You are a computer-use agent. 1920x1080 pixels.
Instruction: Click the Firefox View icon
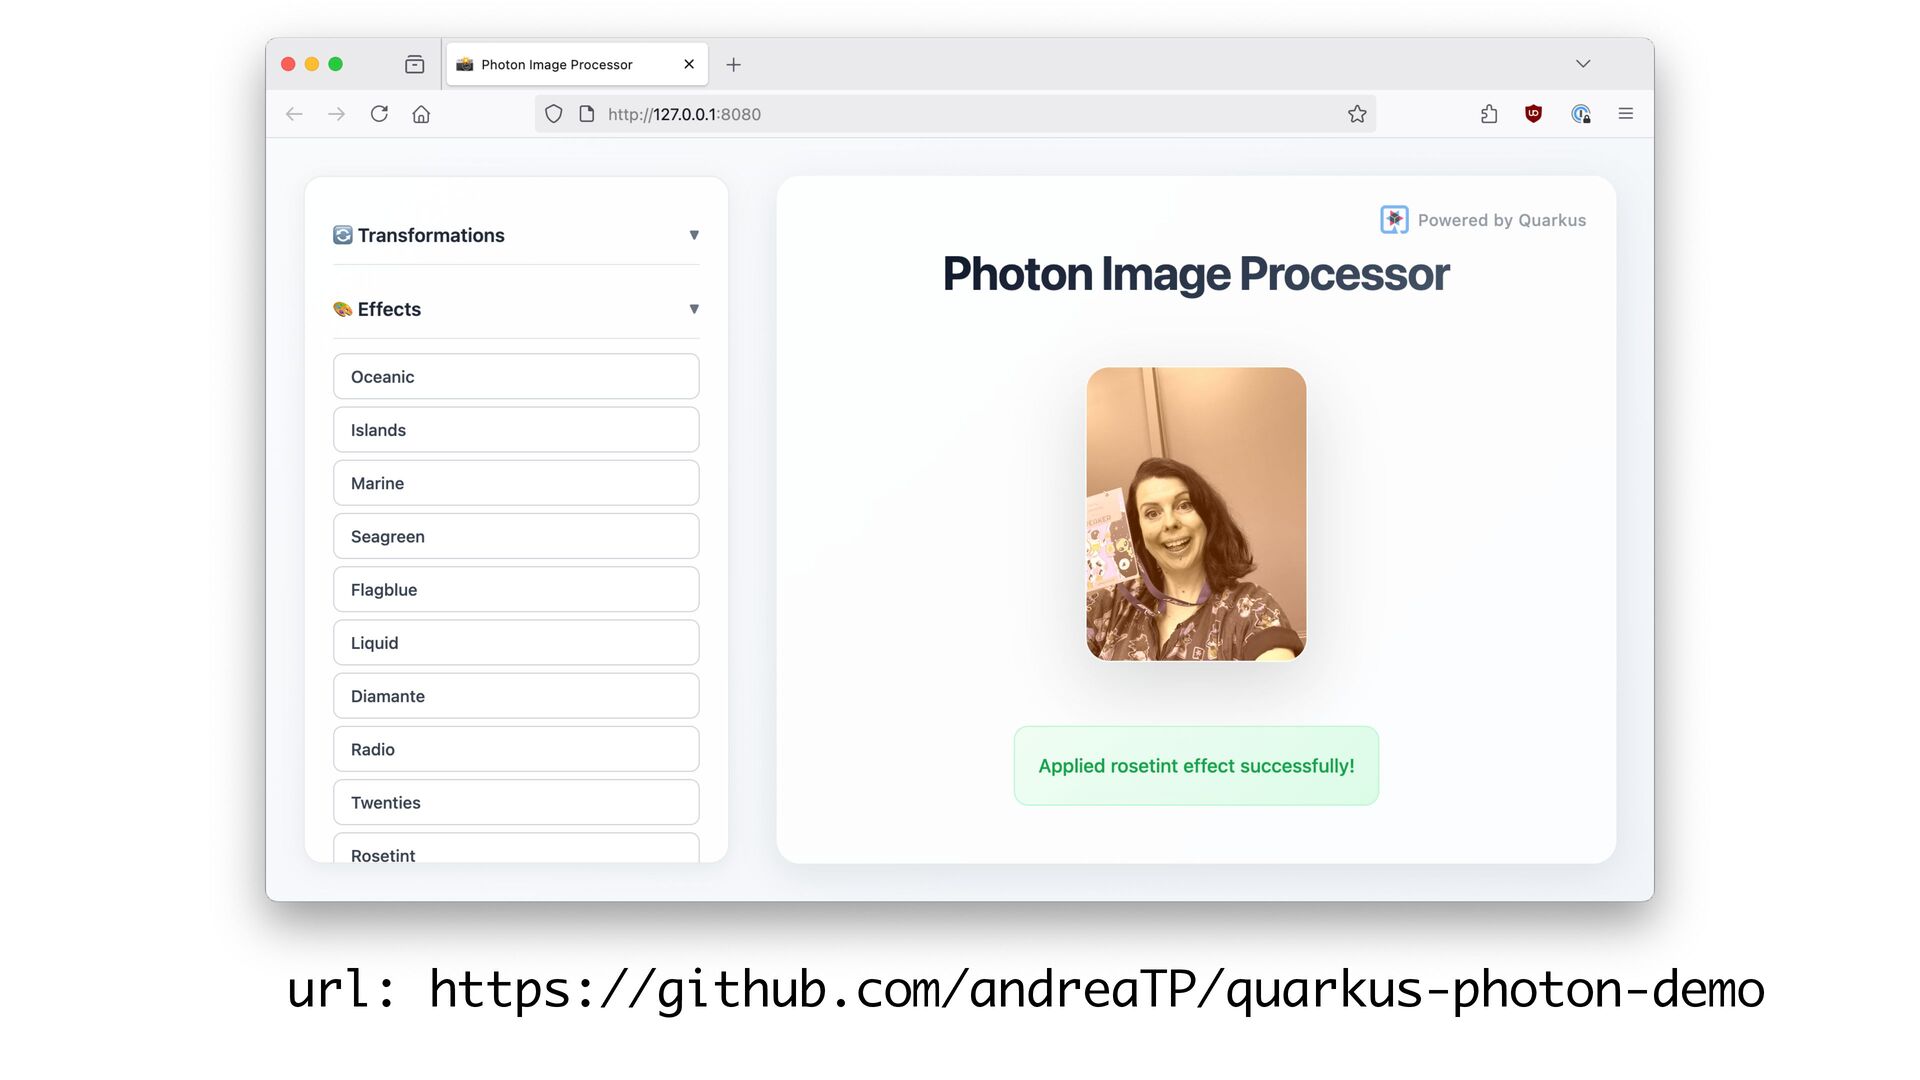coord(414,65)
